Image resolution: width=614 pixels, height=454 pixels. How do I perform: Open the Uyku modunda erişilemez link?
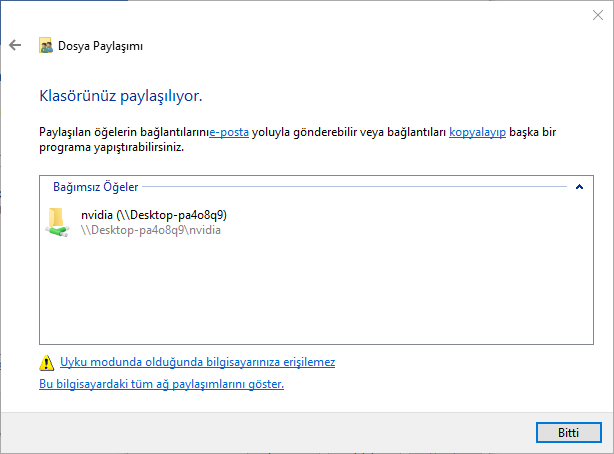(x=197, y=363)
